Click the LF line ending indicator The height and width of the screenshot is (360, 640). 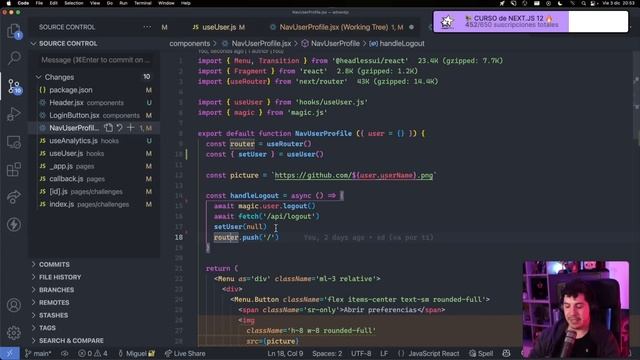coord(384,353)
